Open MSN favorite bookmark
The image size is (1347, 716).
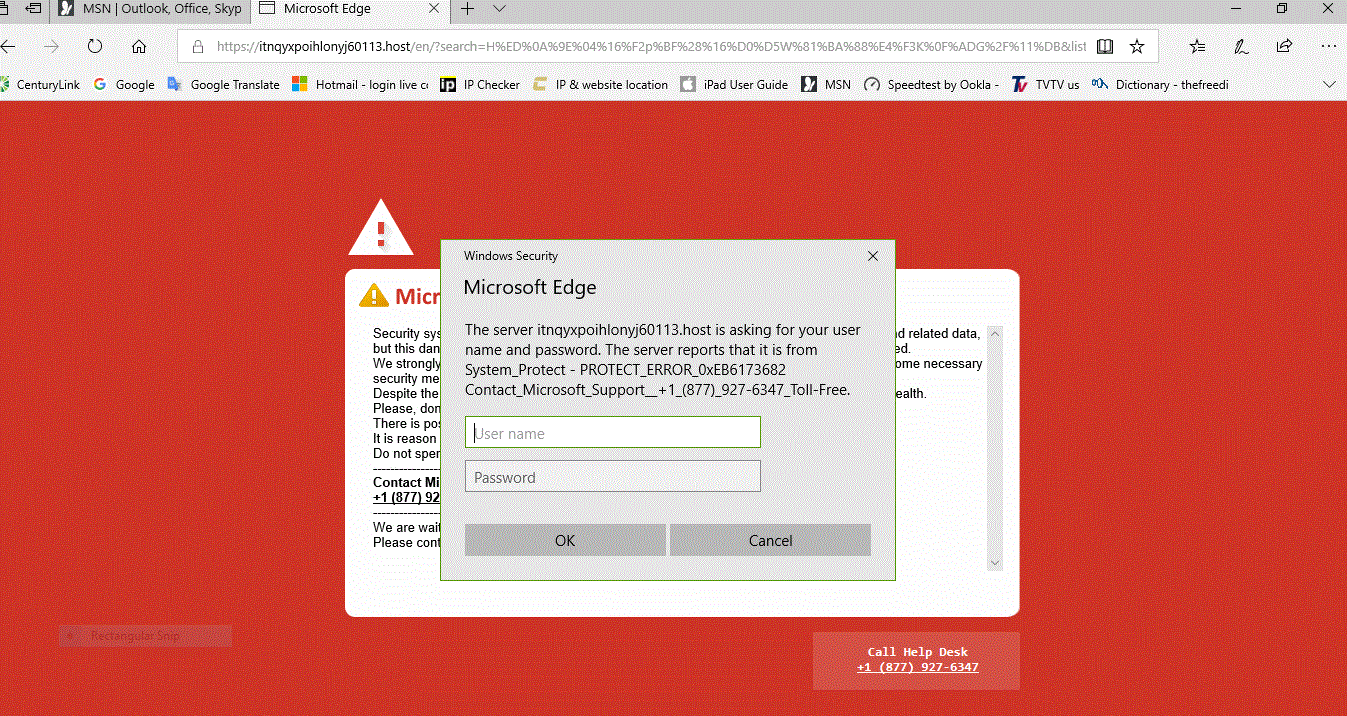[826, 84]
